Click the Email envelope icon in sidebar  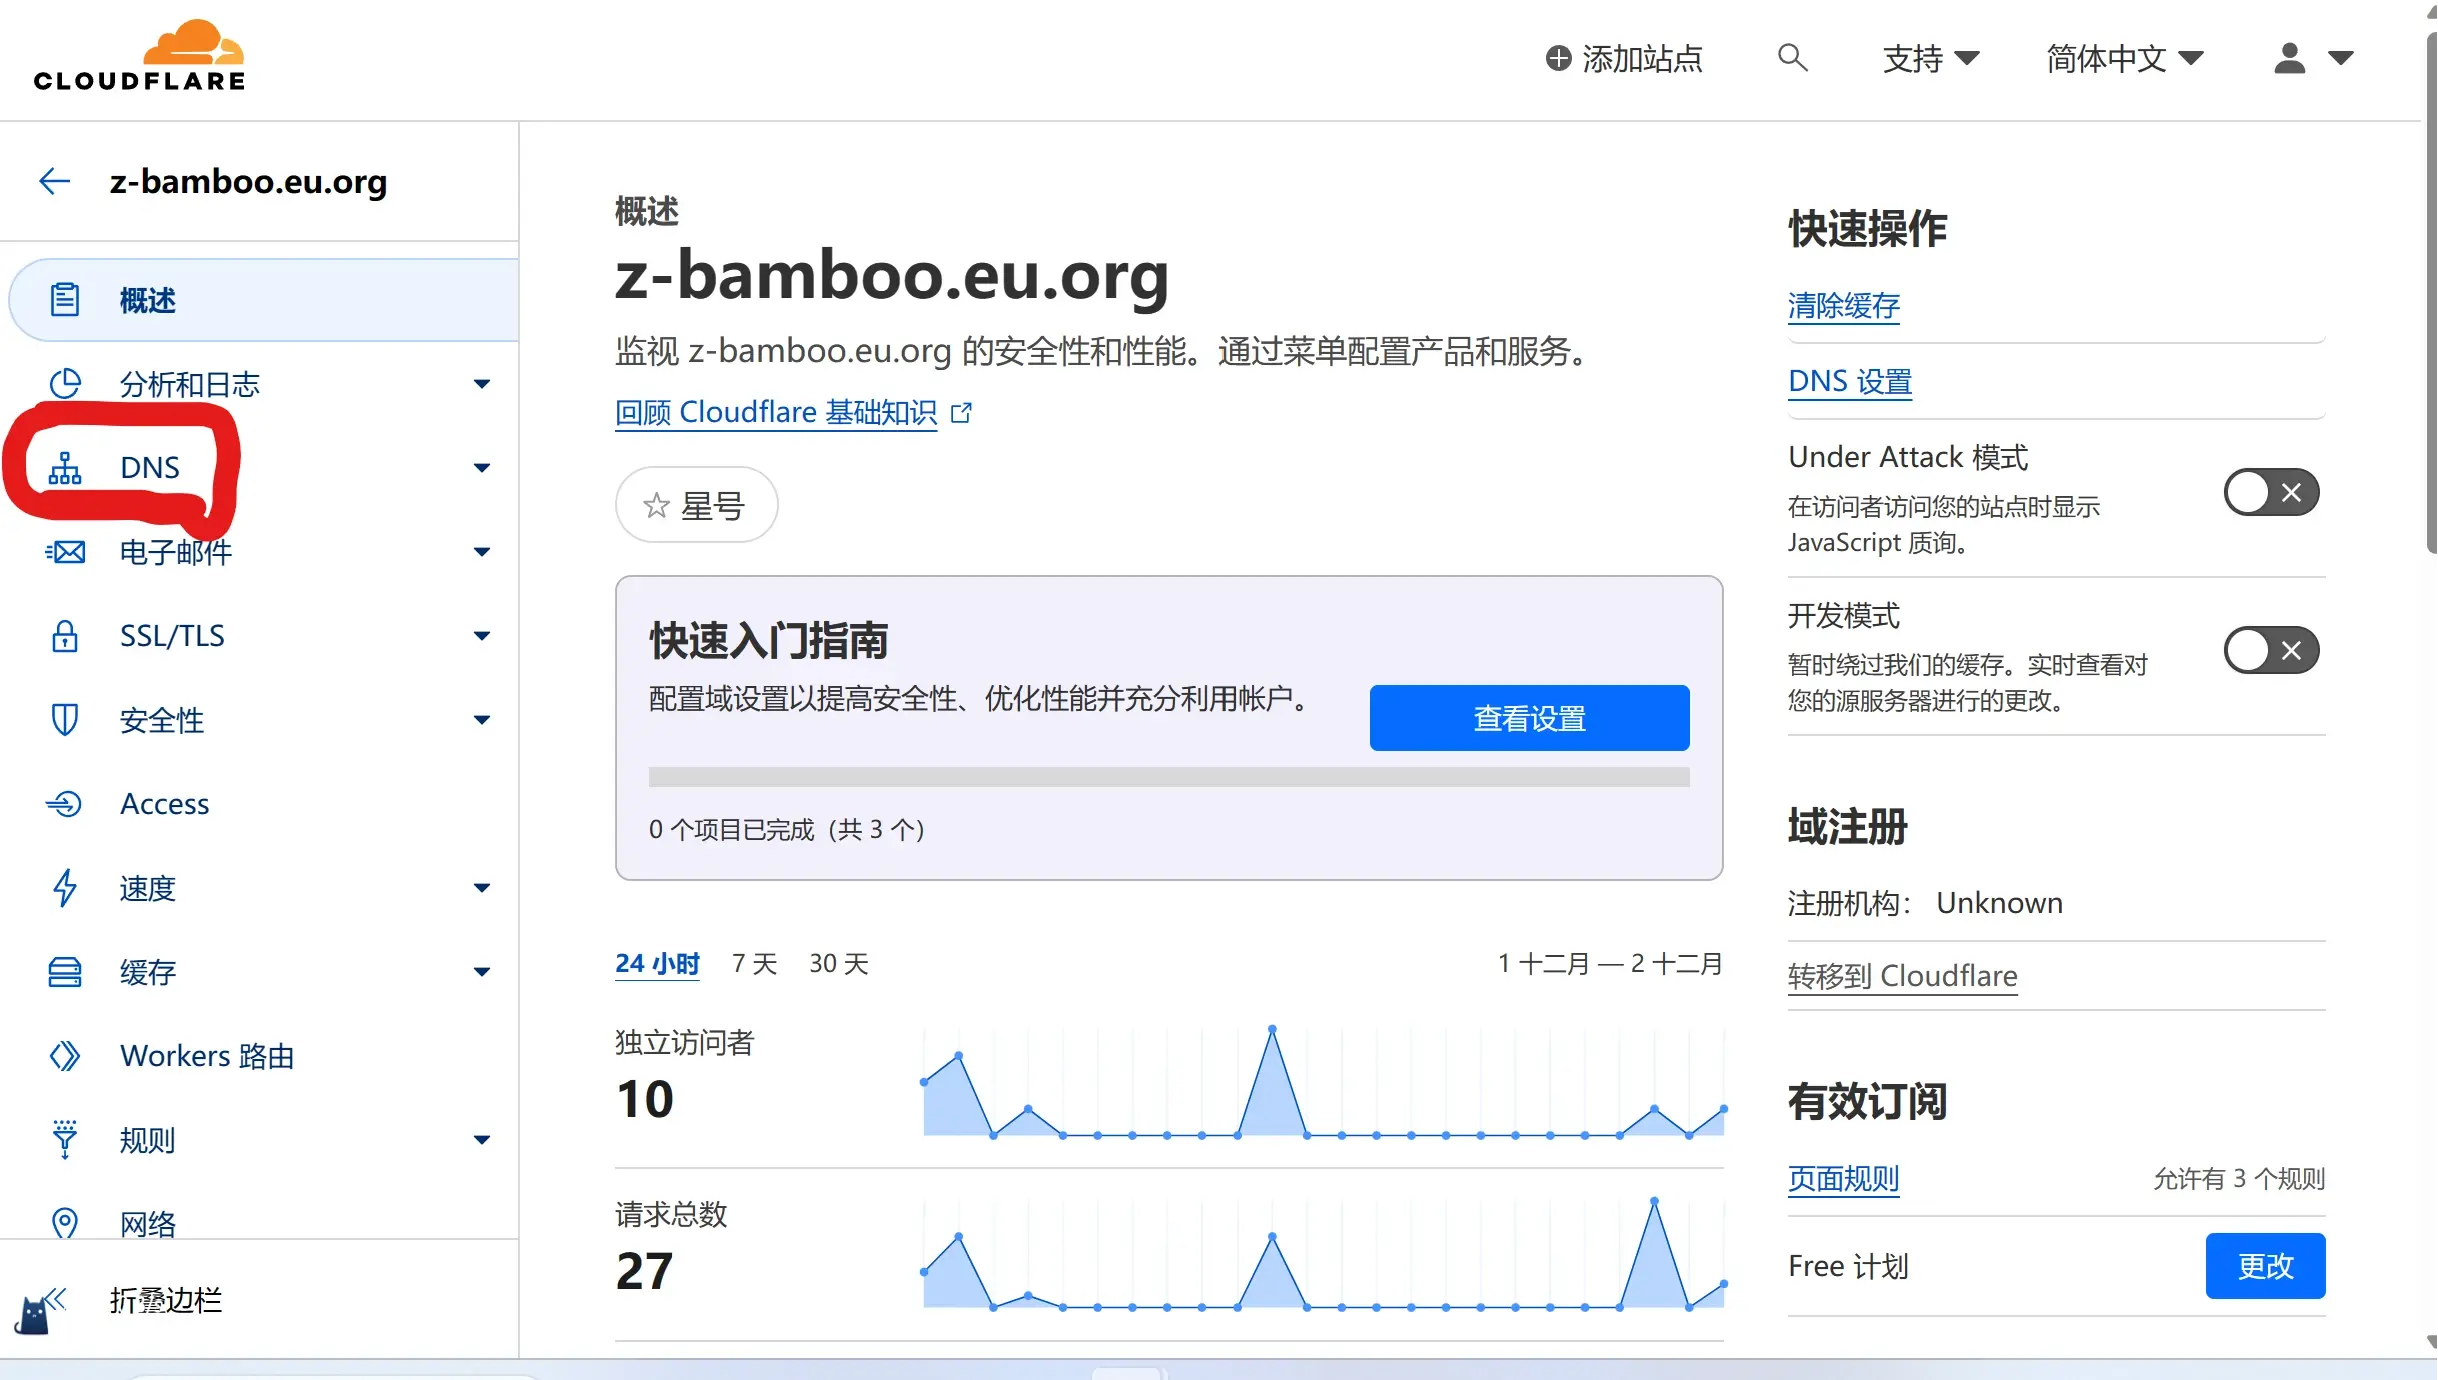[x=65, y=551]
